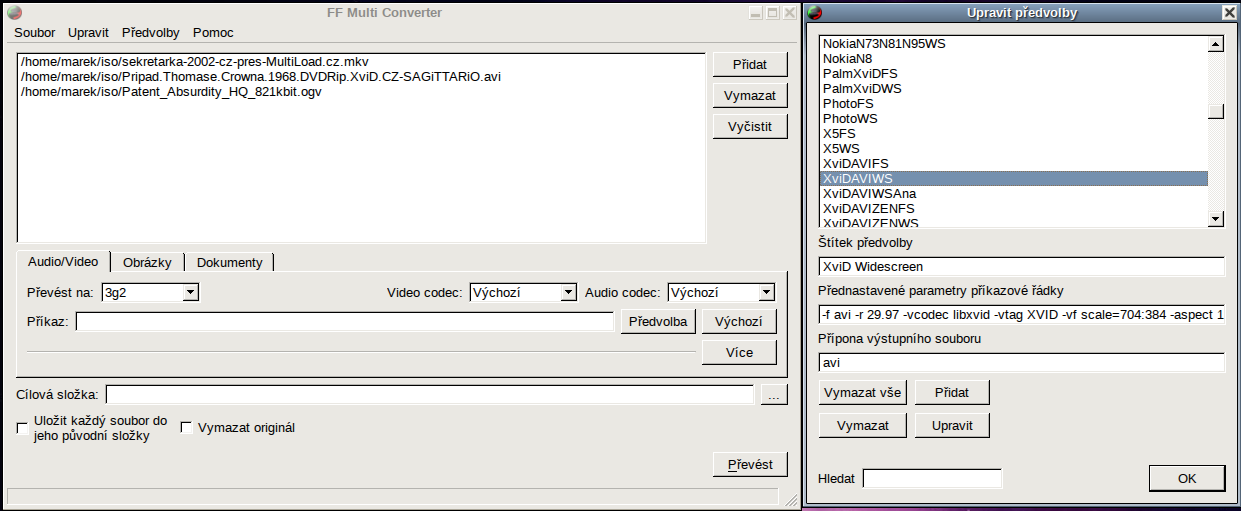
Task: Click the Předvolba button
Action: (659, 322)
